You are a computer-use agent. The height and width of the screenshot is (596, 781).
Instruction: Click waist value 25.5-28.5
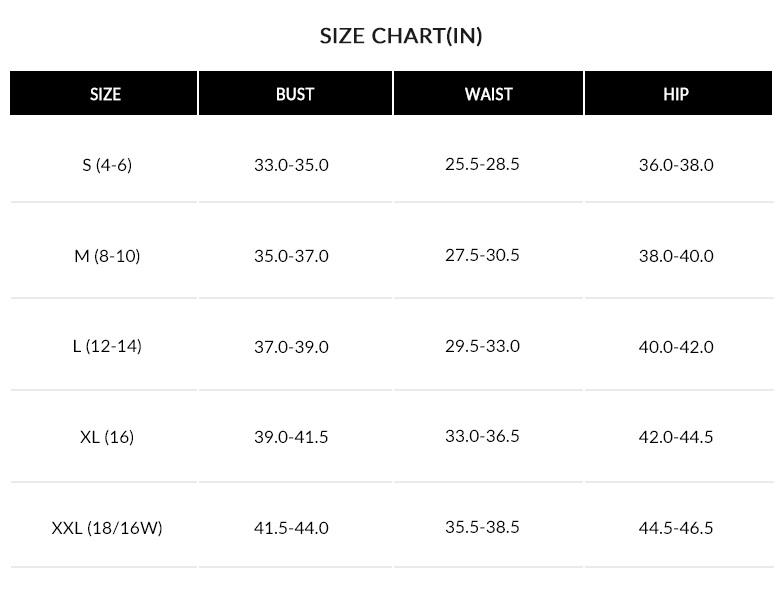tap(482, 163)
